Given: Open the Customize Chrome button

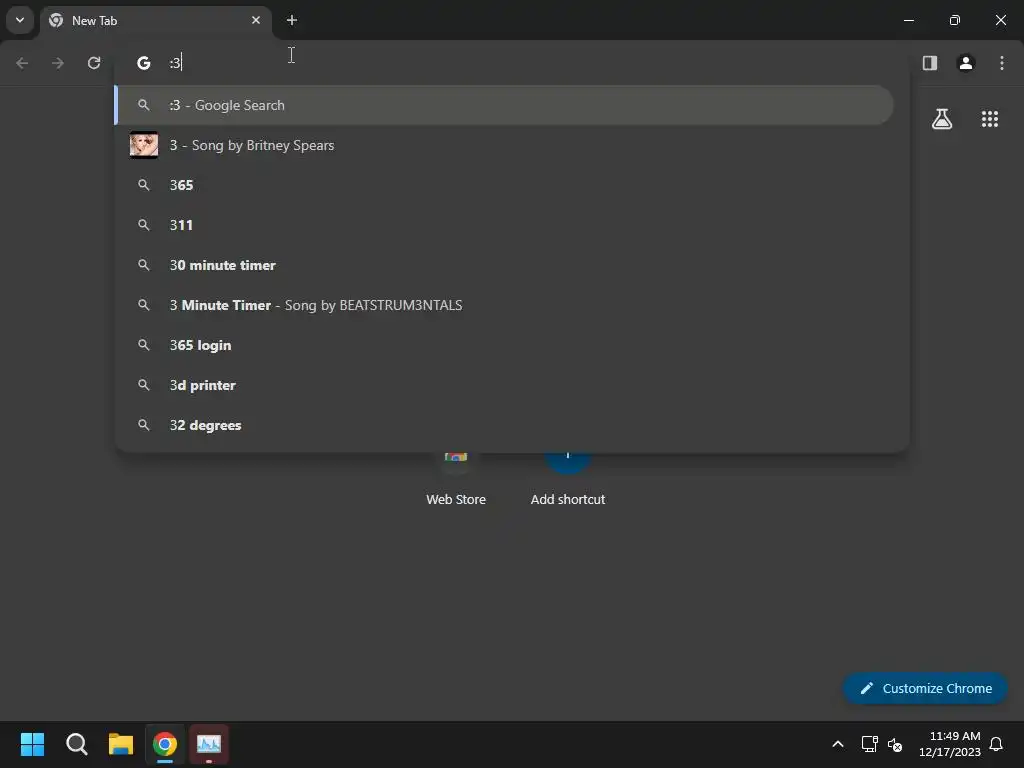Looking at the screenshot, I should pos(925,688).
